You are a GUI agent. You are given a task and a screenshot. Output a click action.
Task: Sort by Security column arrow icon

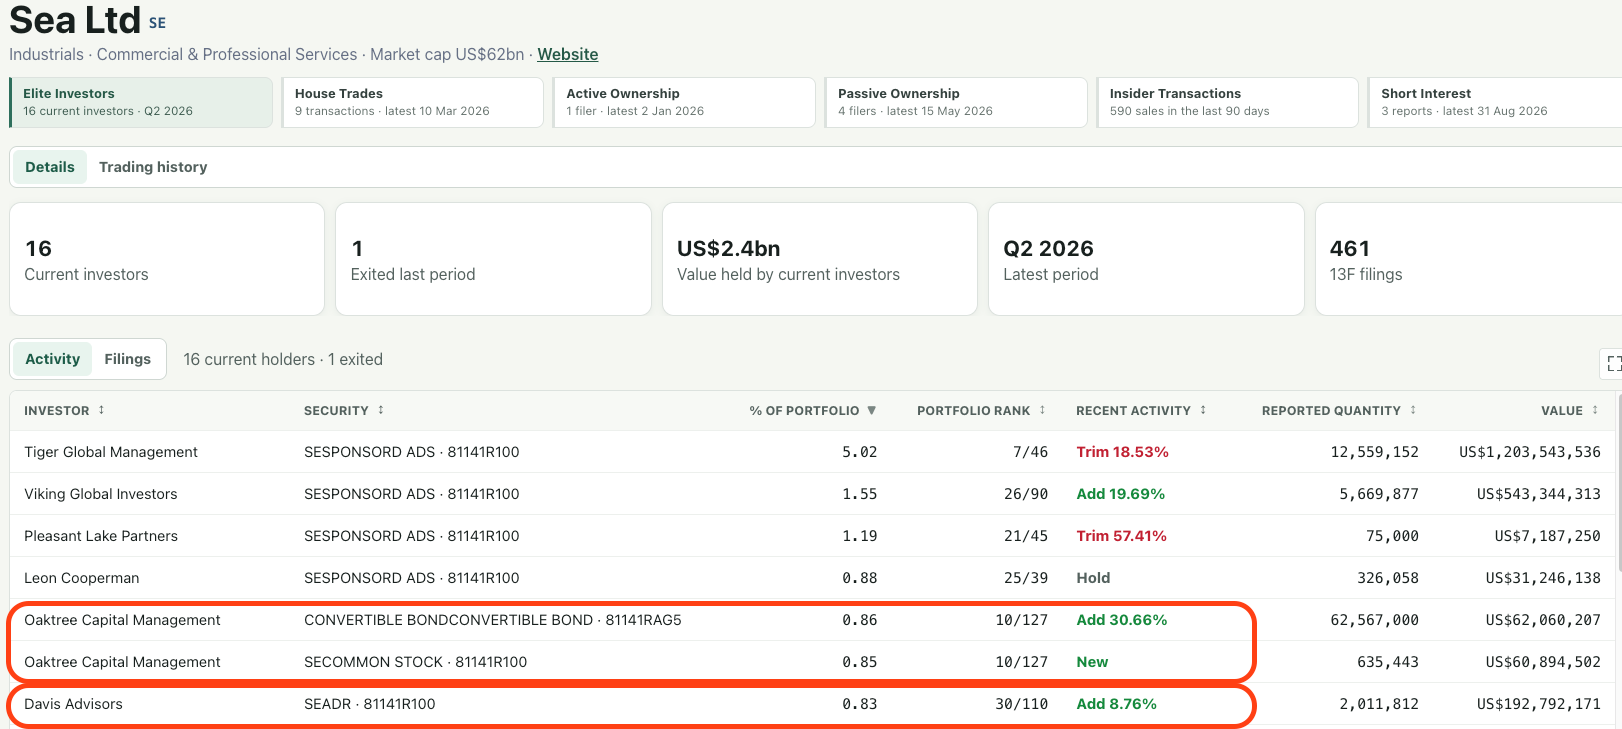[381, 410]
